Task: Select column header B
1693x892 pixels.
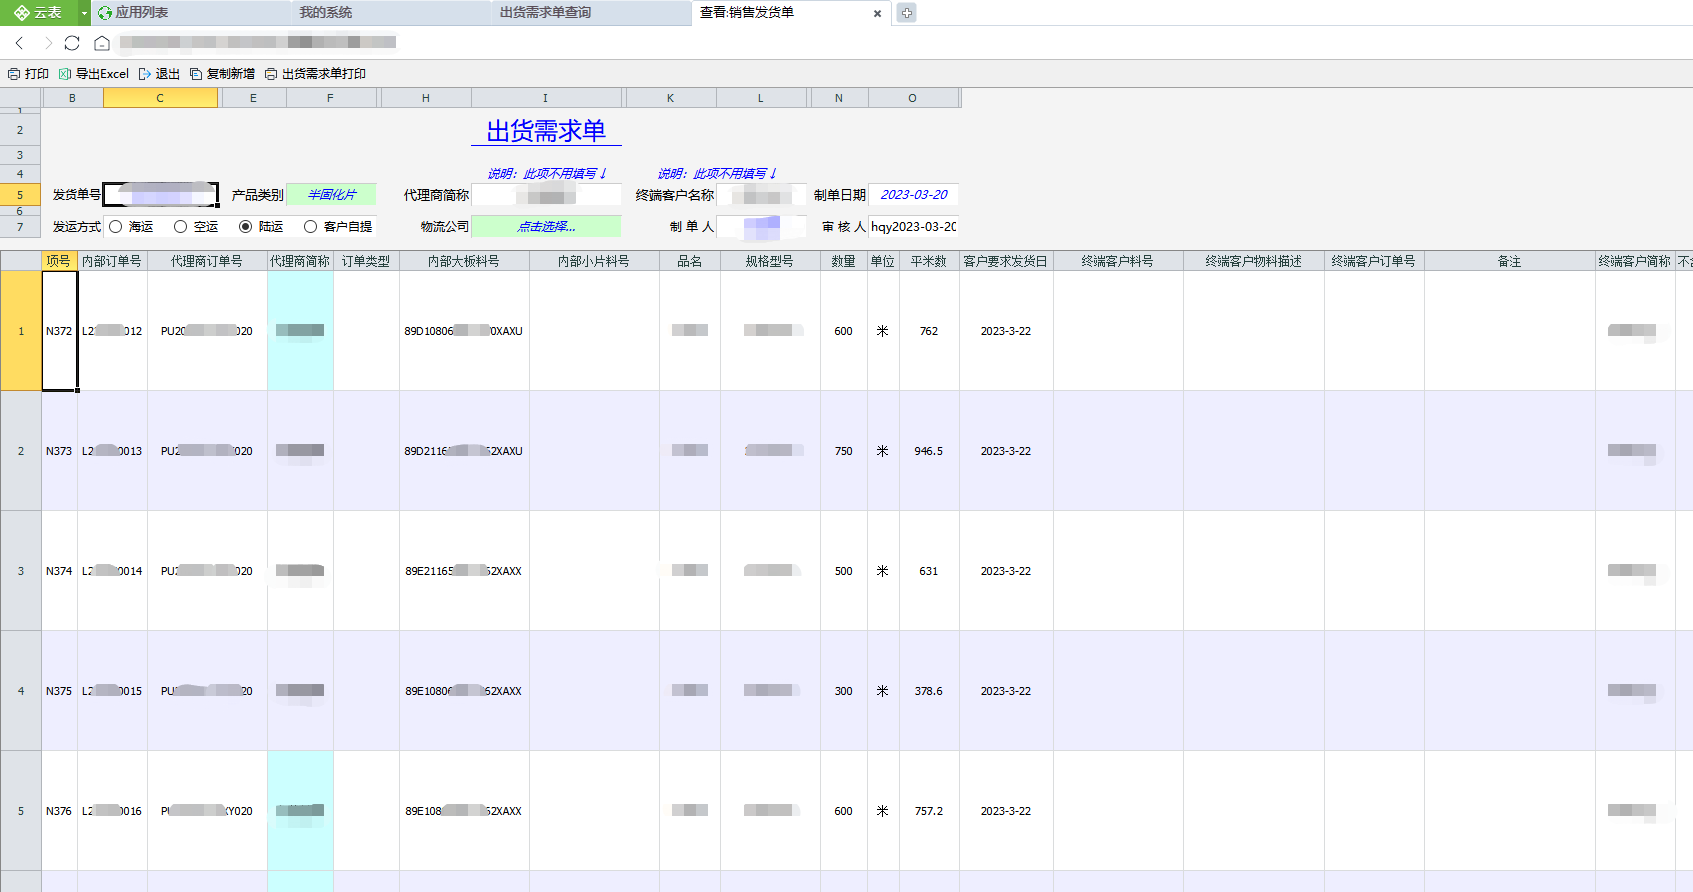Action: pyautogui.click(x=72, y=98)
